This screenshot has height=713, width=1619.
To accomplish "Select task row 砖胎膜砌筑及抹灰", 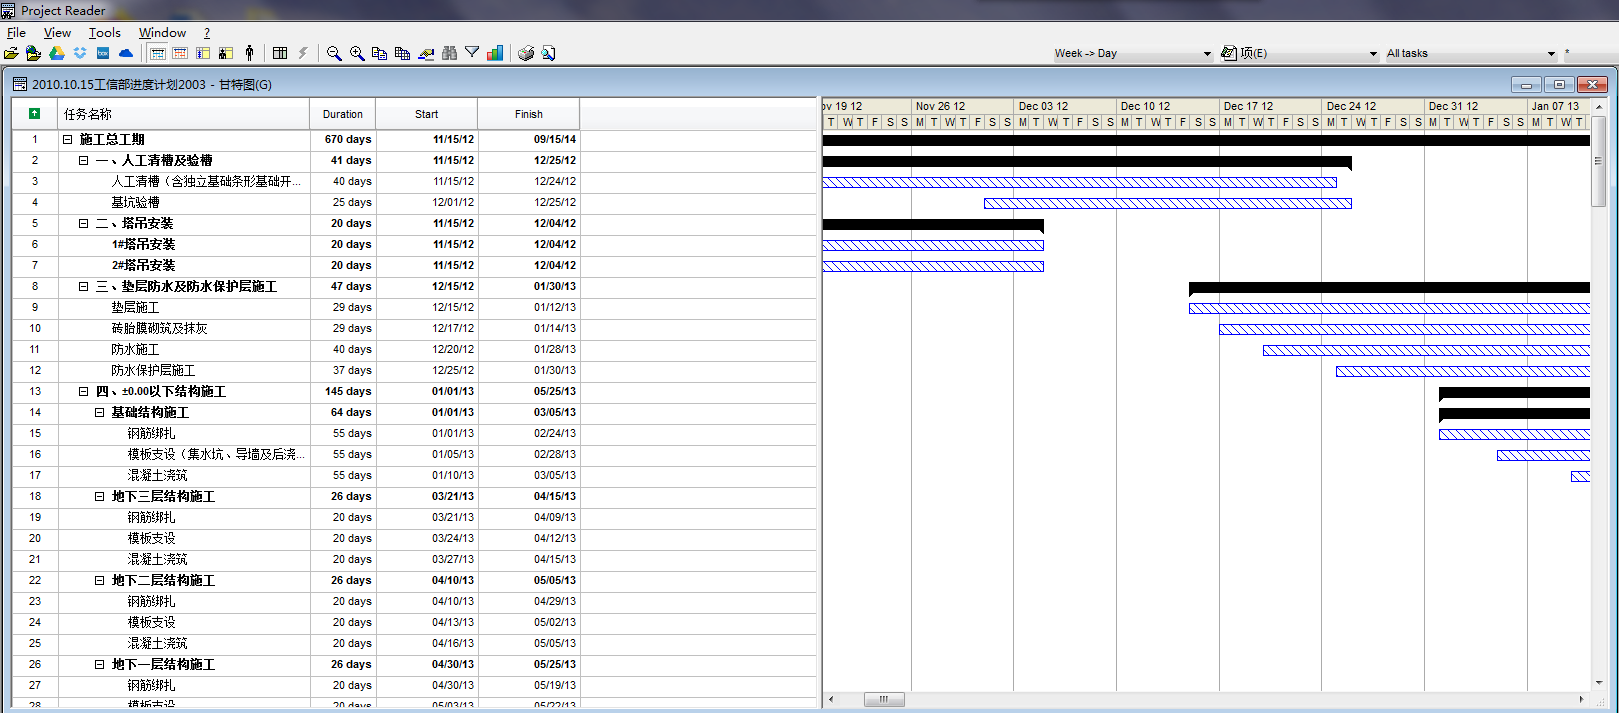I will click(415, 329).
